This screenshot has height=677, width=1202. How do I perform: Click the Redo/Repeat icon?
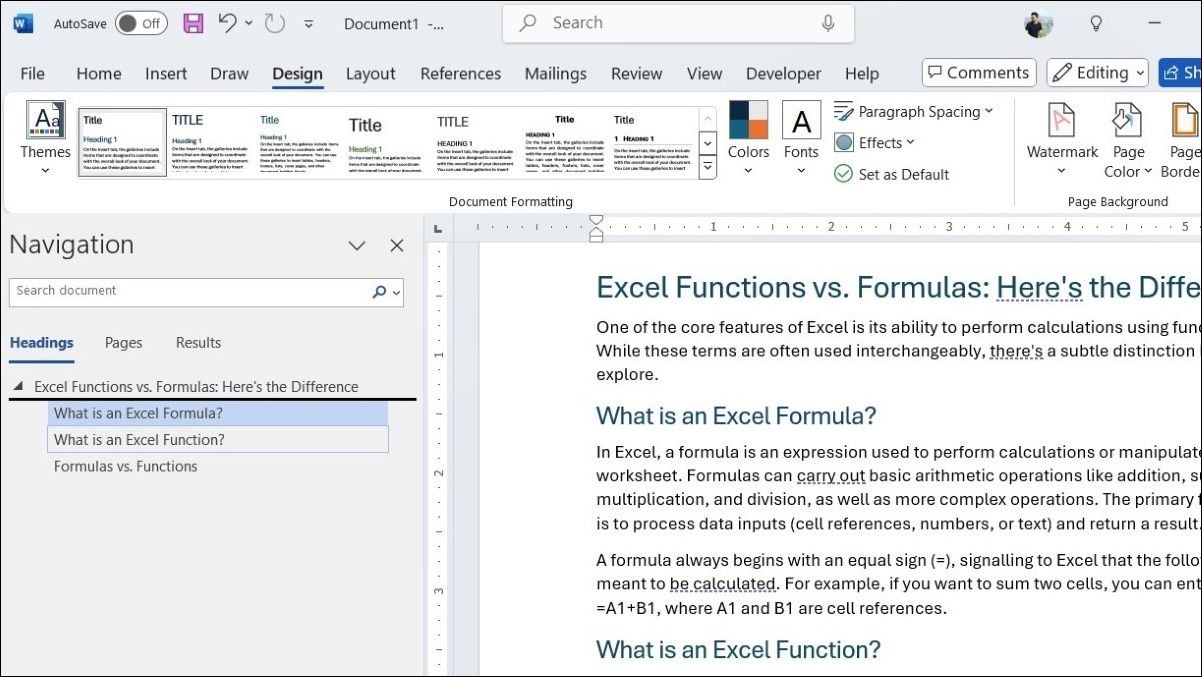[x=275, y=23]
